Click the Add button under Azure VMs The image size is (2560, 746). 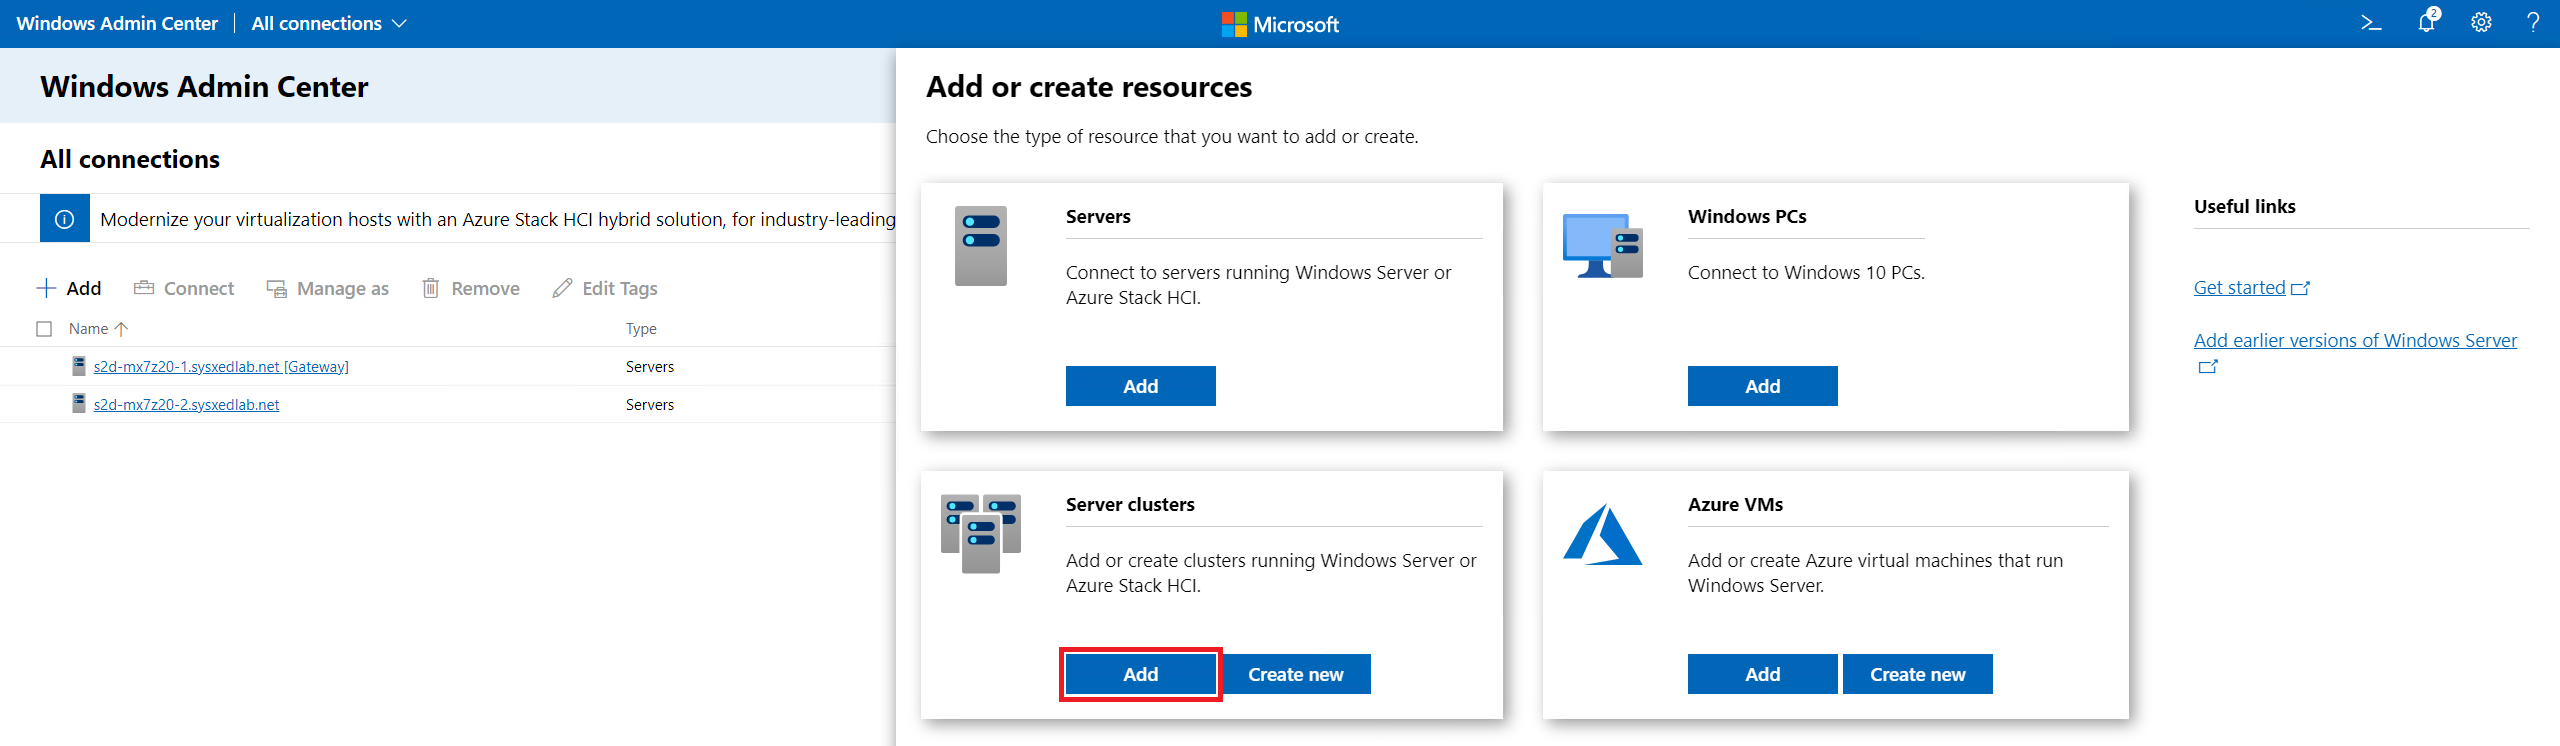1763,674
